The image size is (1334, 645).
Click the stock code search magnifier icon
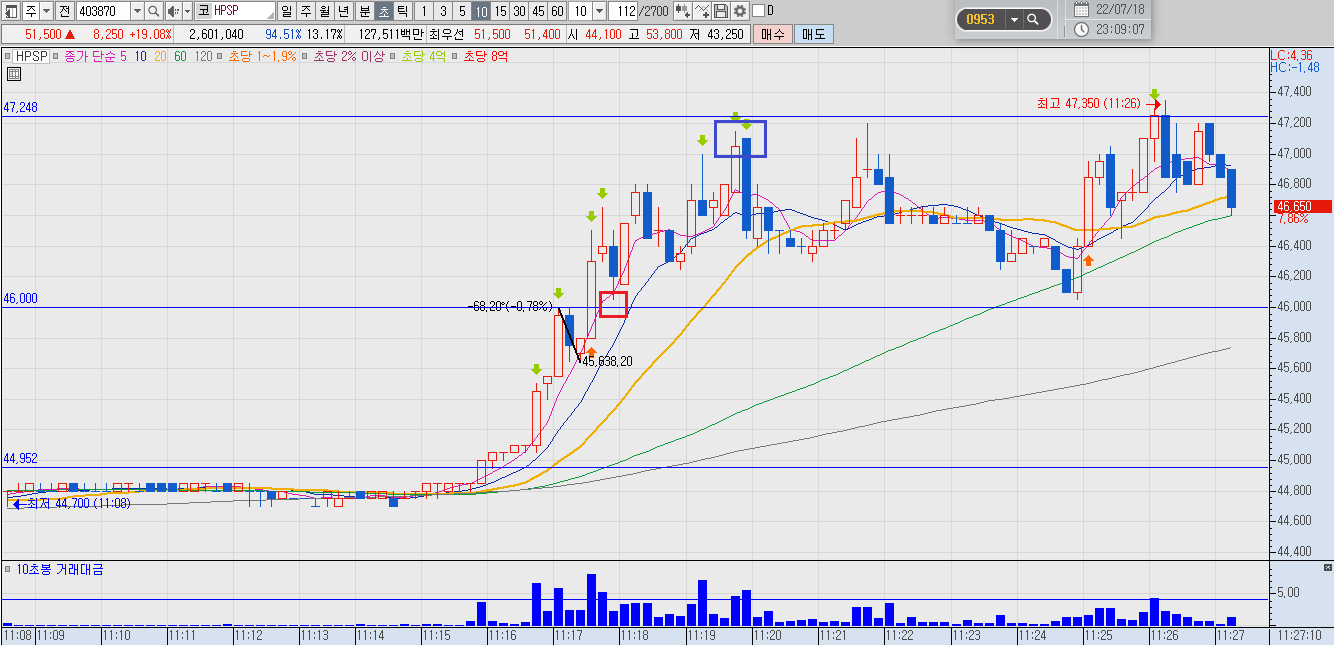click(x=153, y=11)
